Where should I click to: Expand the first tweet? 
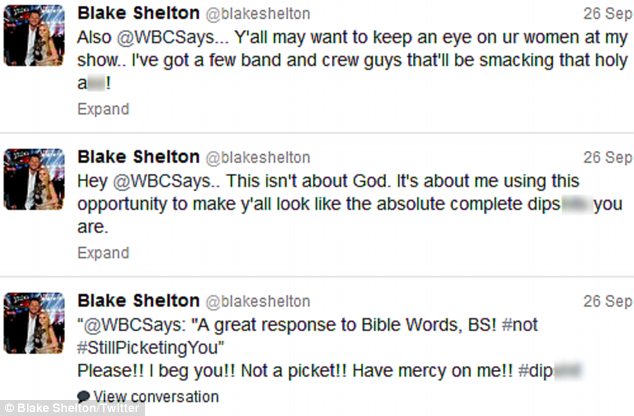(x=103, y=109)
